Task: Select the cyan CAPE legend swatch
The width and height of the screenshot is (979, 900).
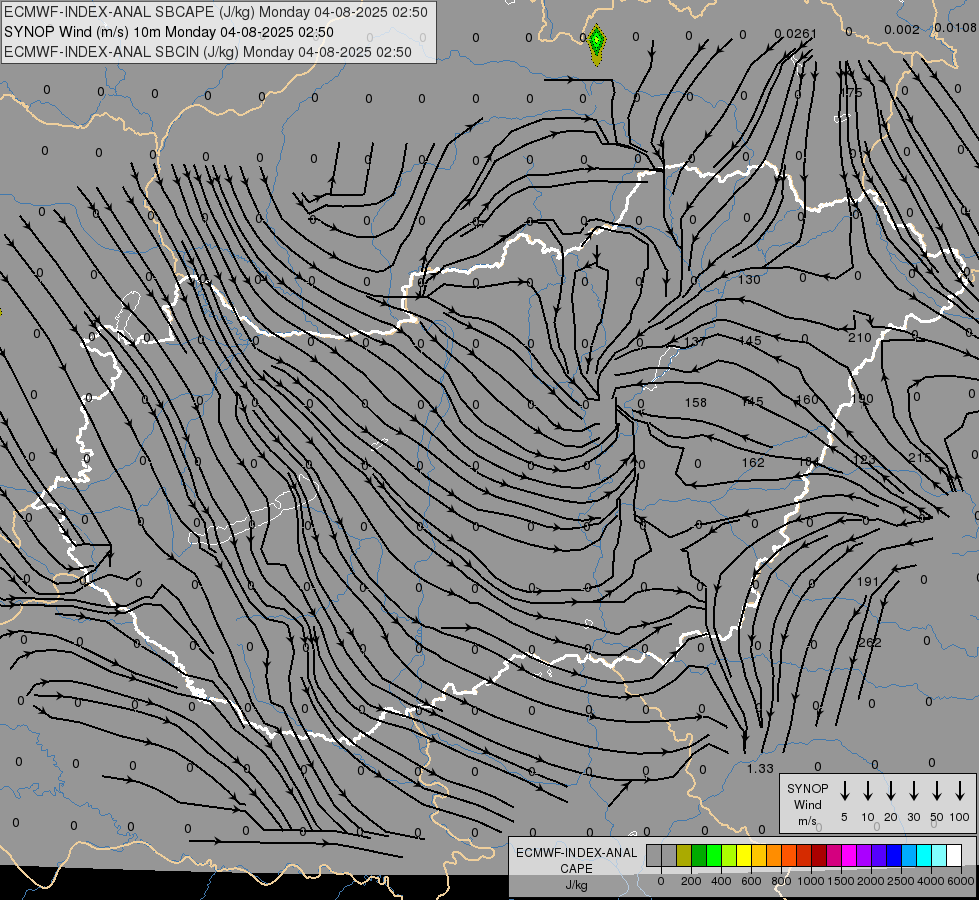Action: pos(924,856)
